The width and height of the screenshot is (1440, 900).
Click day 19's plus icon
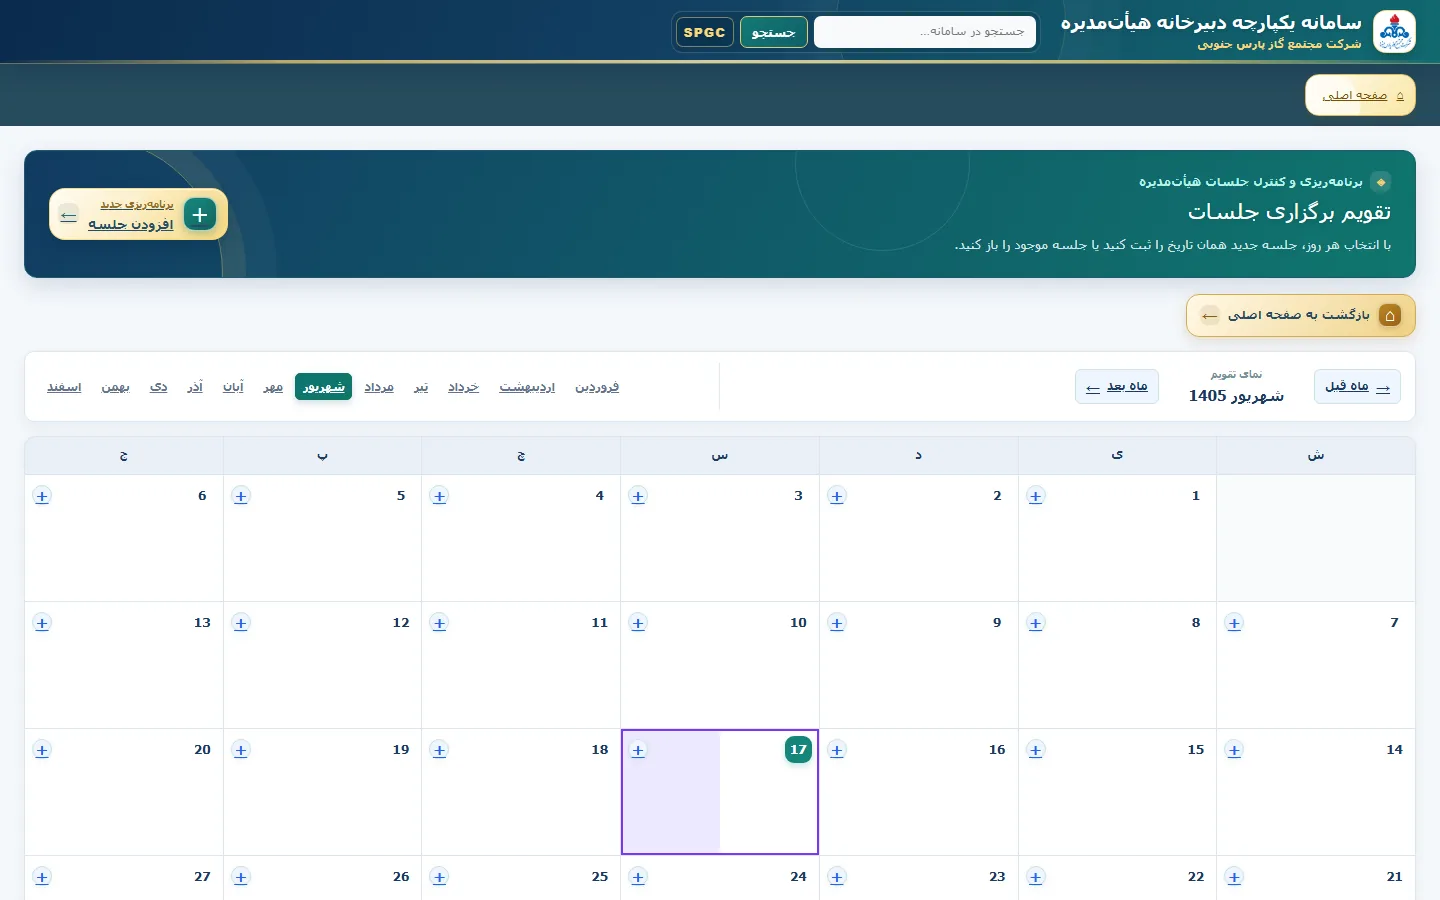coord(241,750)
